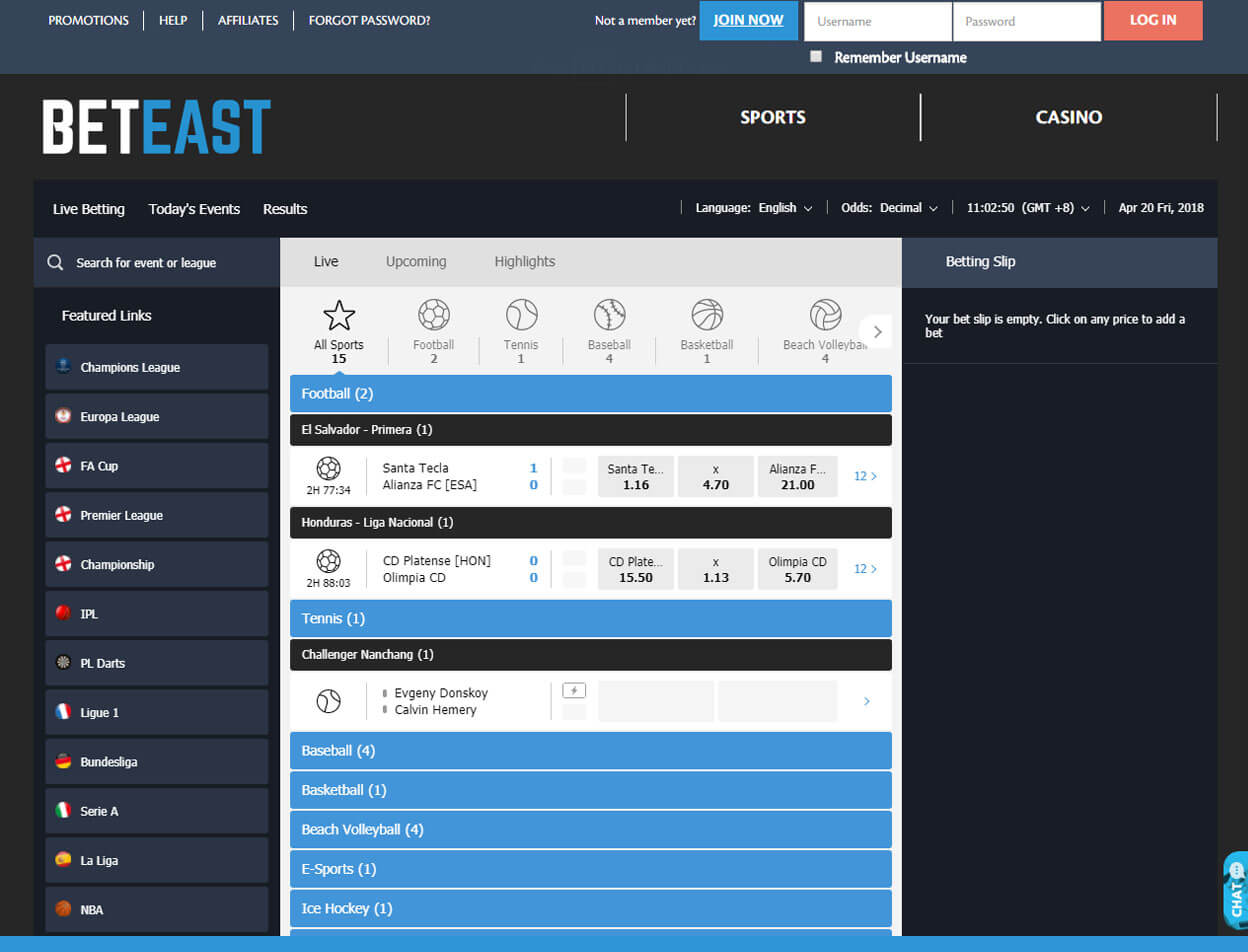Expand the Baseball (4) section
This screenshot has height=952, width=1248.
(x=591, y=751)
